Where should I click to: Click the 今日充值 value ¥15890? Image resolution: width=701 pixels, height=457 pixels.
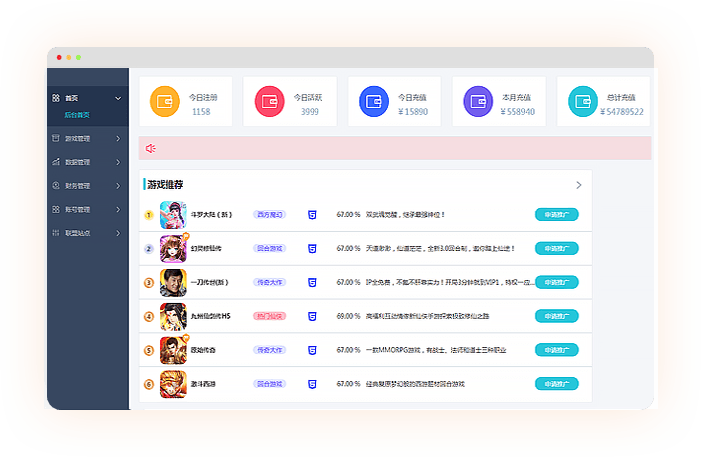(x=413, y=112)
